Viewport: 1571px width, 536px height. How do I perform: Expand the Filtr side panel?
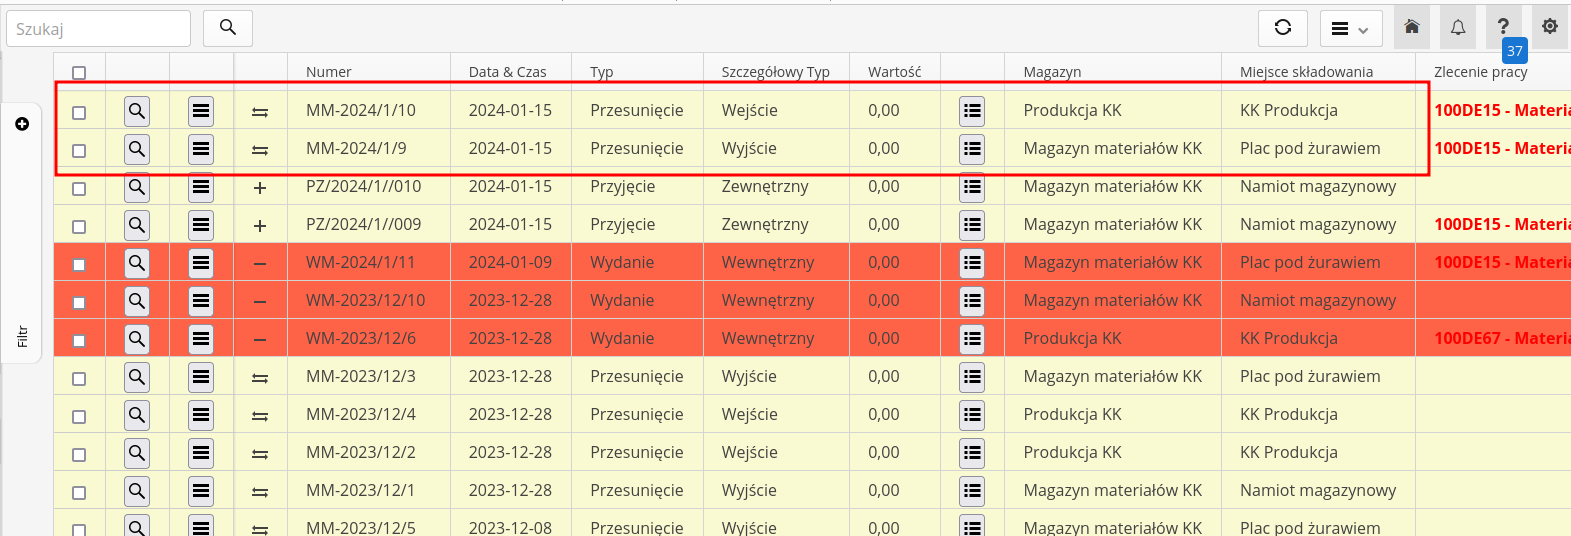point(22,336)
